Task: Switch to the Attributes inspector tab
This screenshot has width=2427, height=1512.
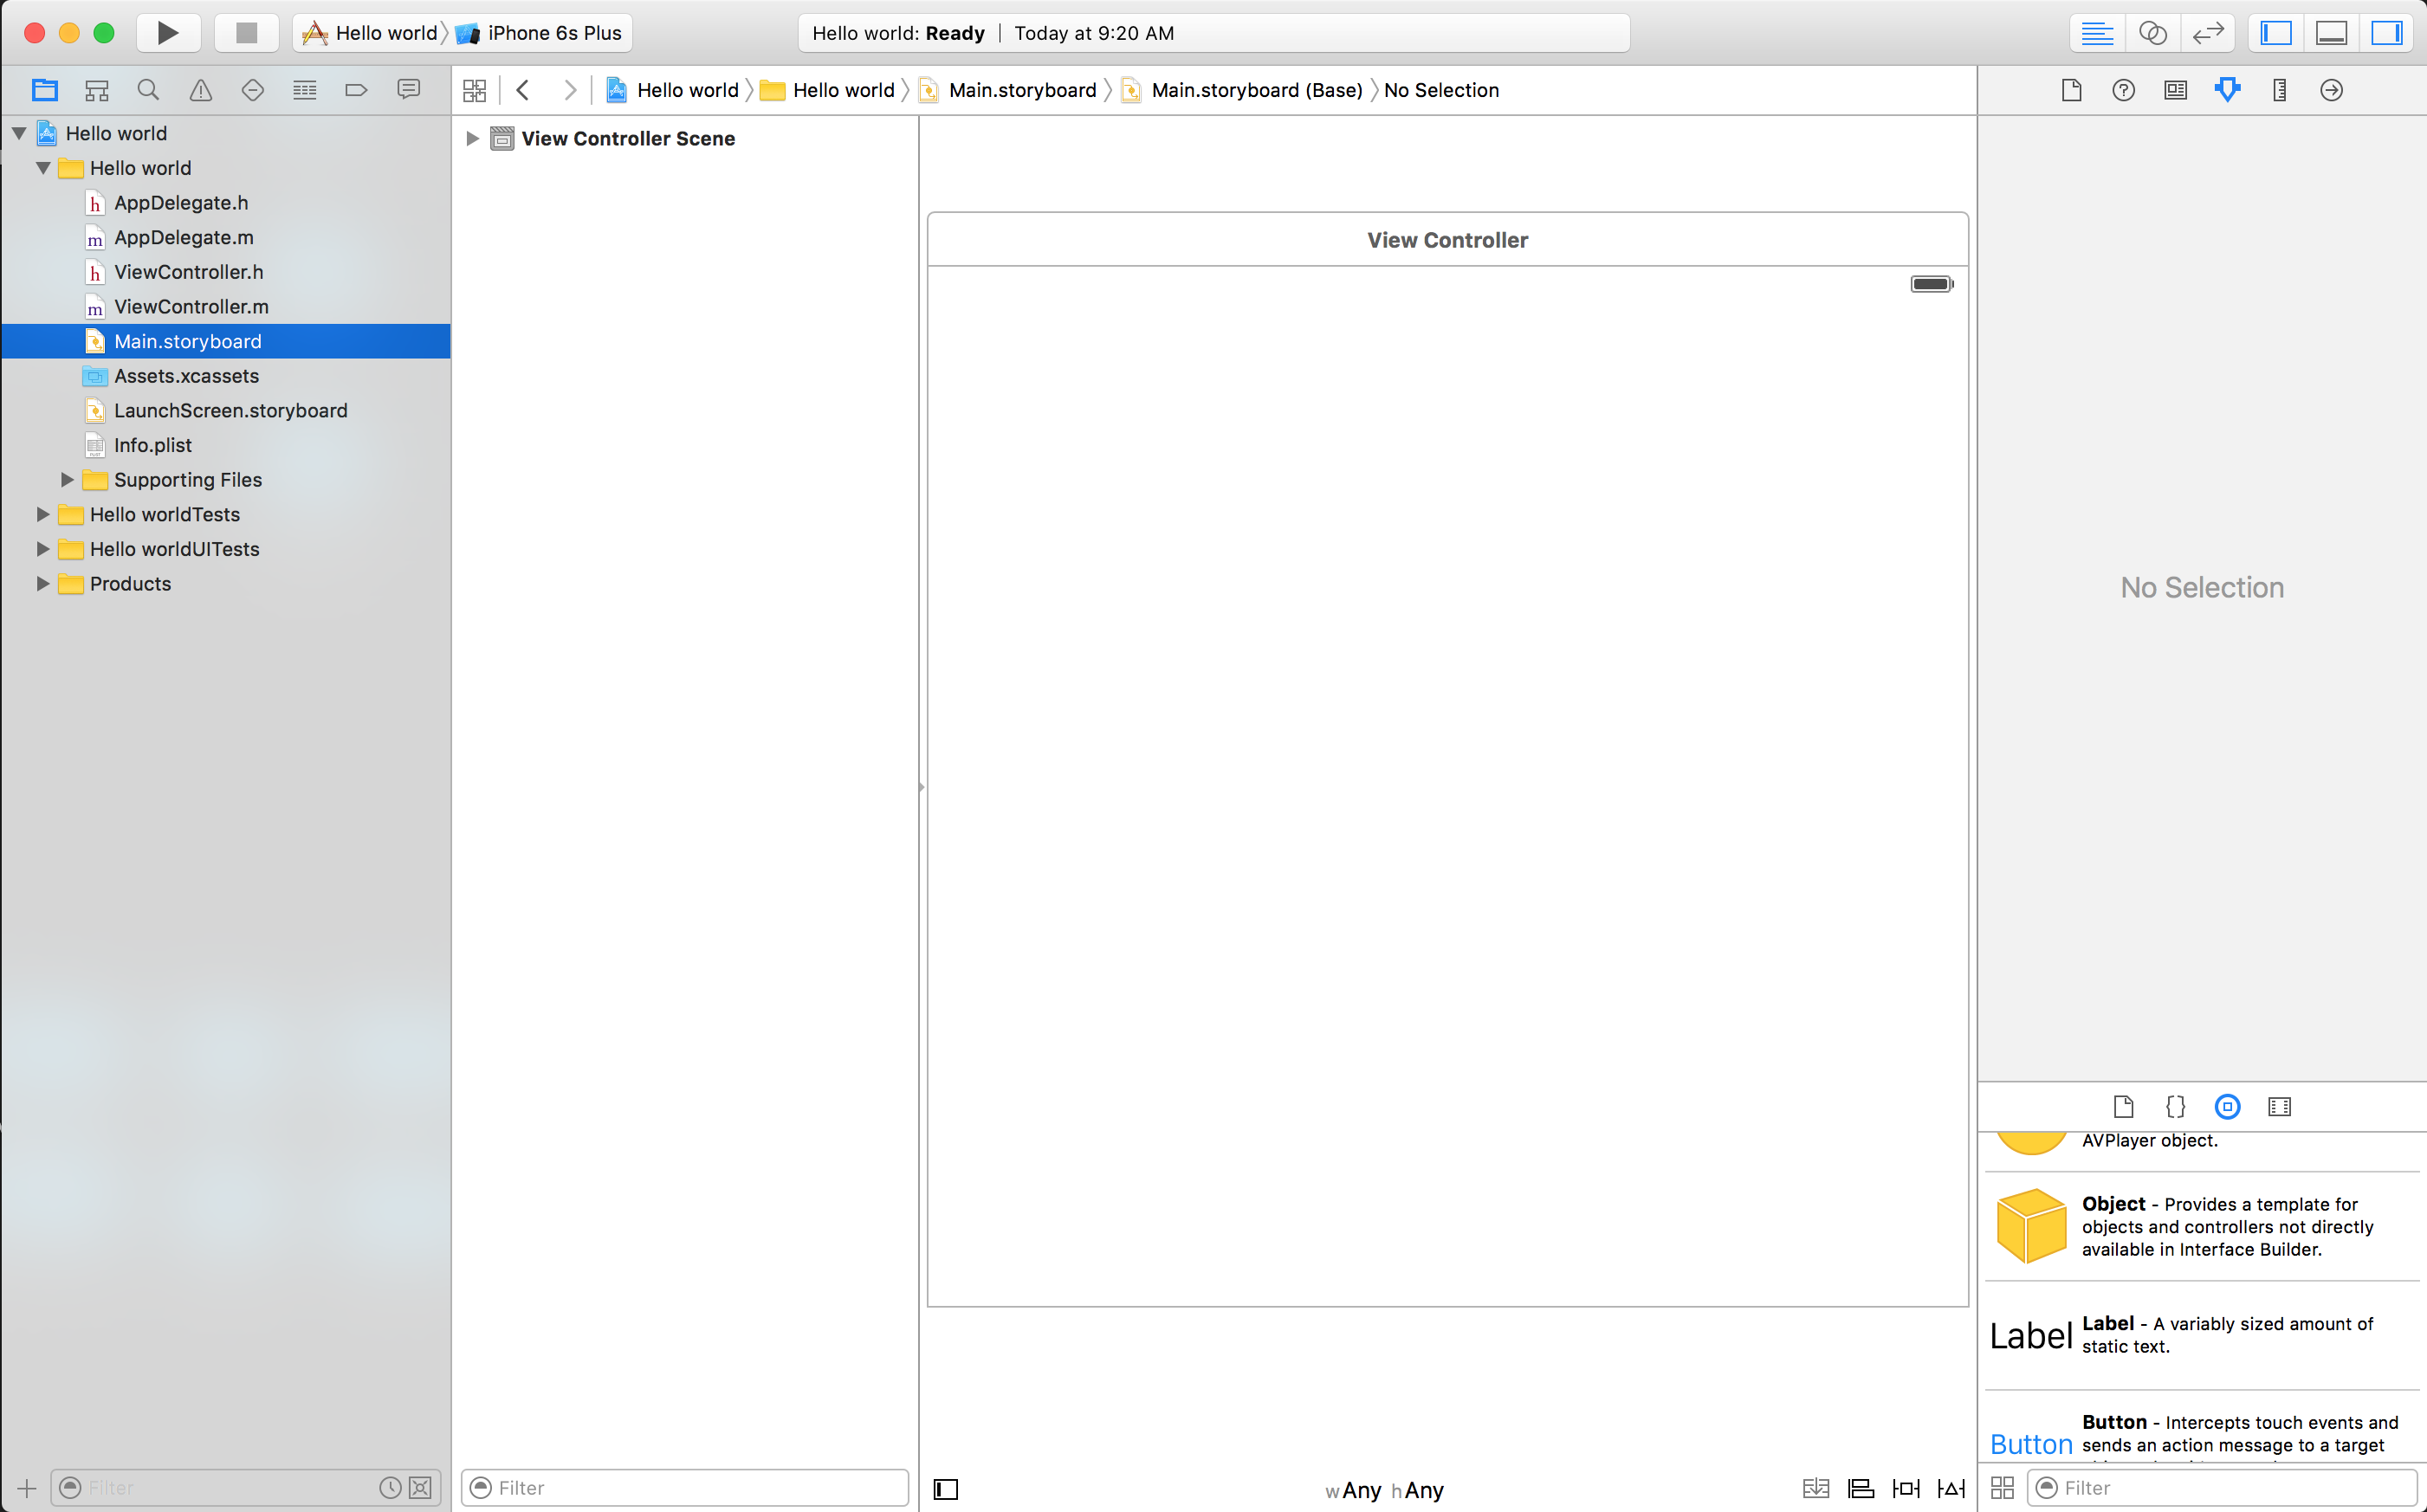Action: pyautogui.click(x=2227, y=90)
